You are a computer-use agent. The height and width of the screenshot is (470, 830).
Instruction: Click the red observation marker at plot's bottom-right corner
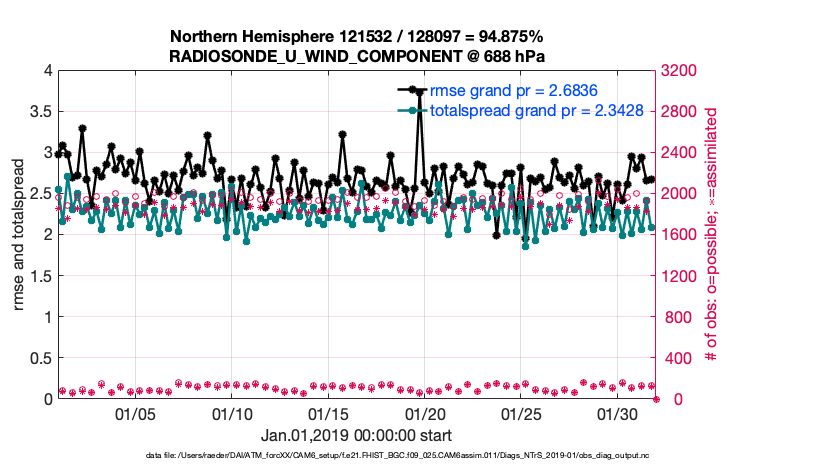click(x=657, y=398)
